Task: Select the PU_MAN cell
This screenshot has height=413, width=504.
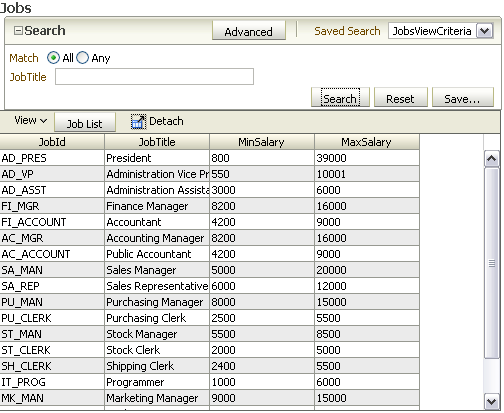Action: pos(52,302)
